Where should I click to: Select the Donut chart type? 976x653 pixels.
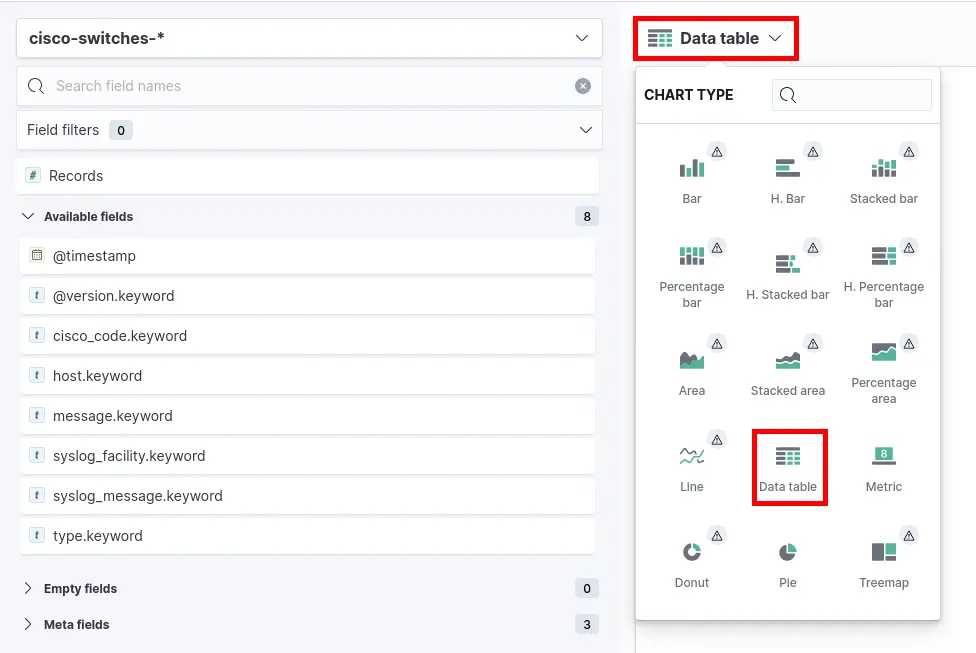tap(692, 553)
